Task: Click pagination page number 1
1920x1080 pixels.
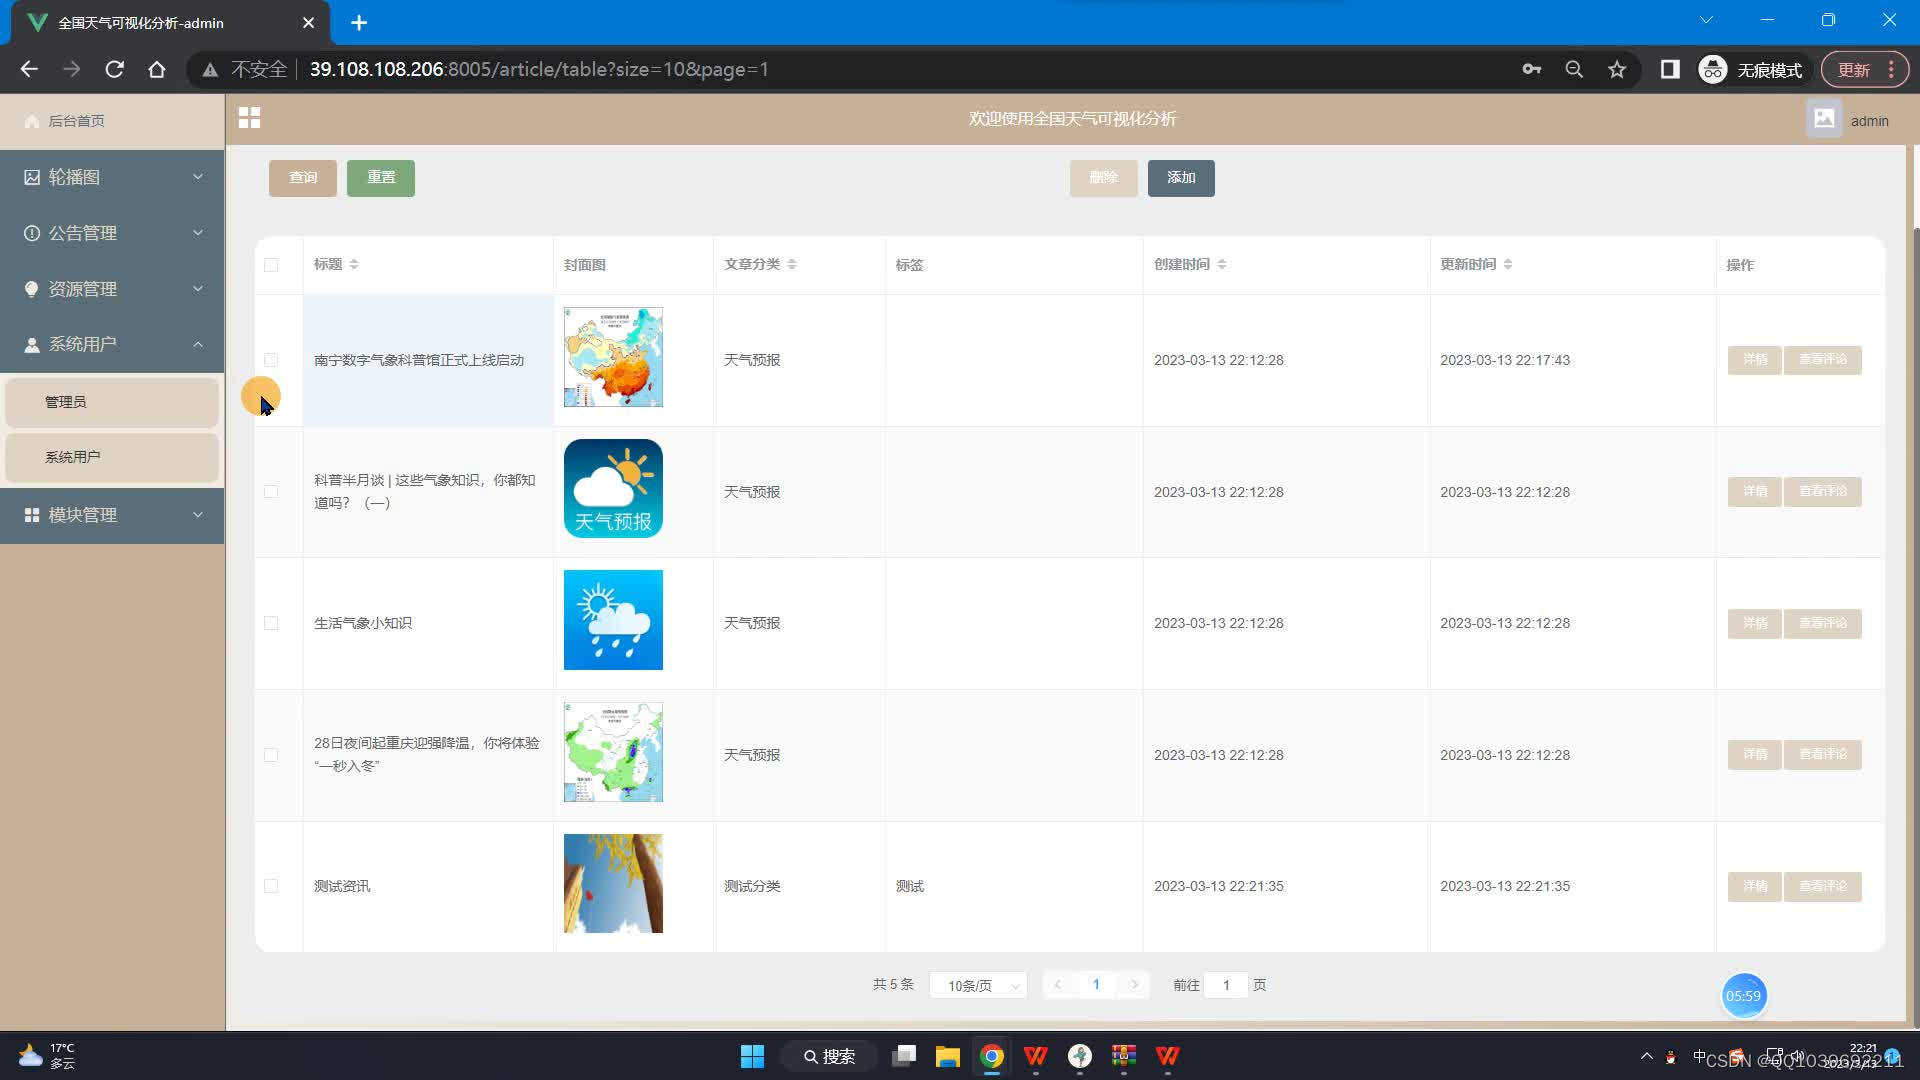Action: click(x=1096, y=985)
